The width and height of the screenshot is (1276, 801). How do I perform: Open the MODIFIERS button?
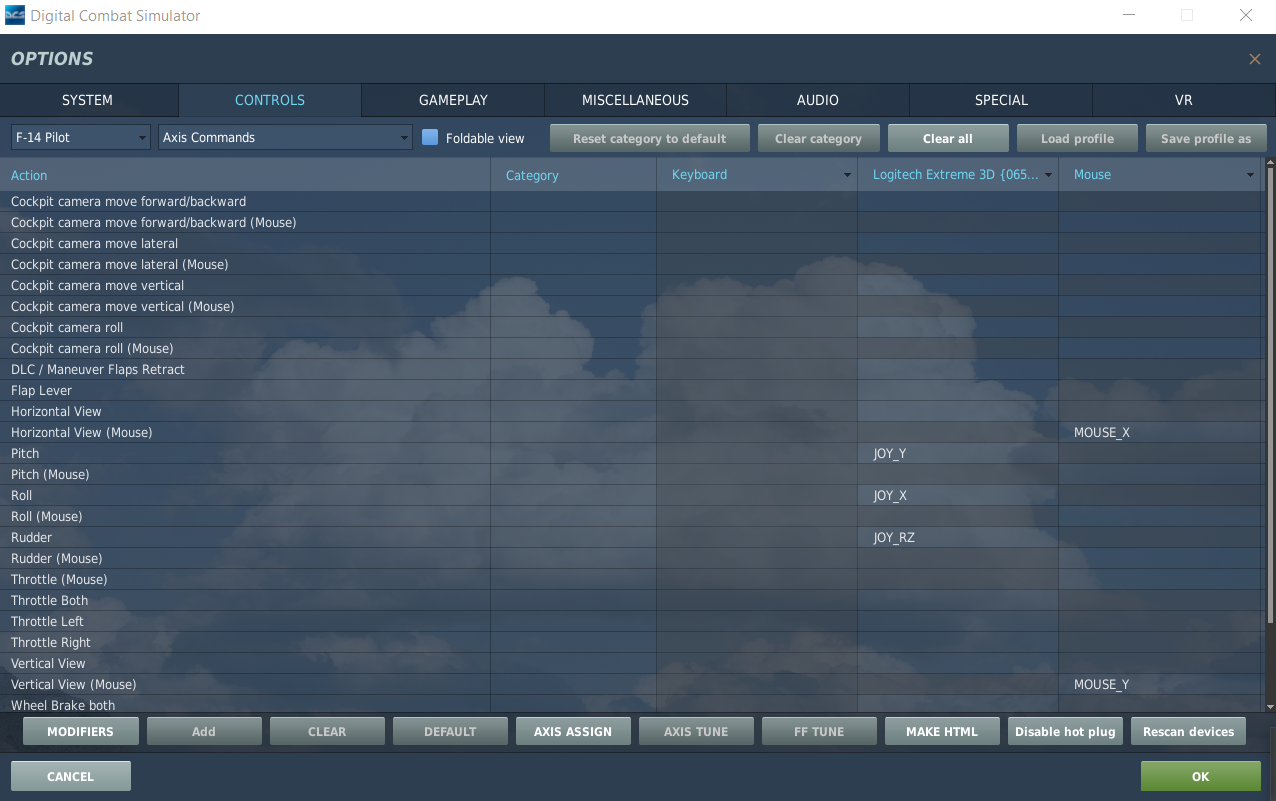pyautogui.click(x=80, y=731)
